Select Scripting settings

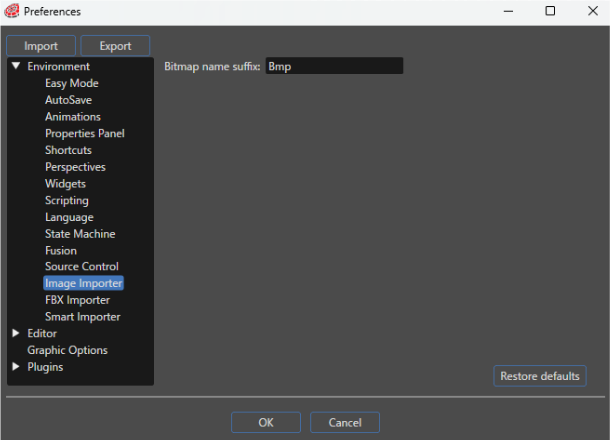tap(67, 200)
